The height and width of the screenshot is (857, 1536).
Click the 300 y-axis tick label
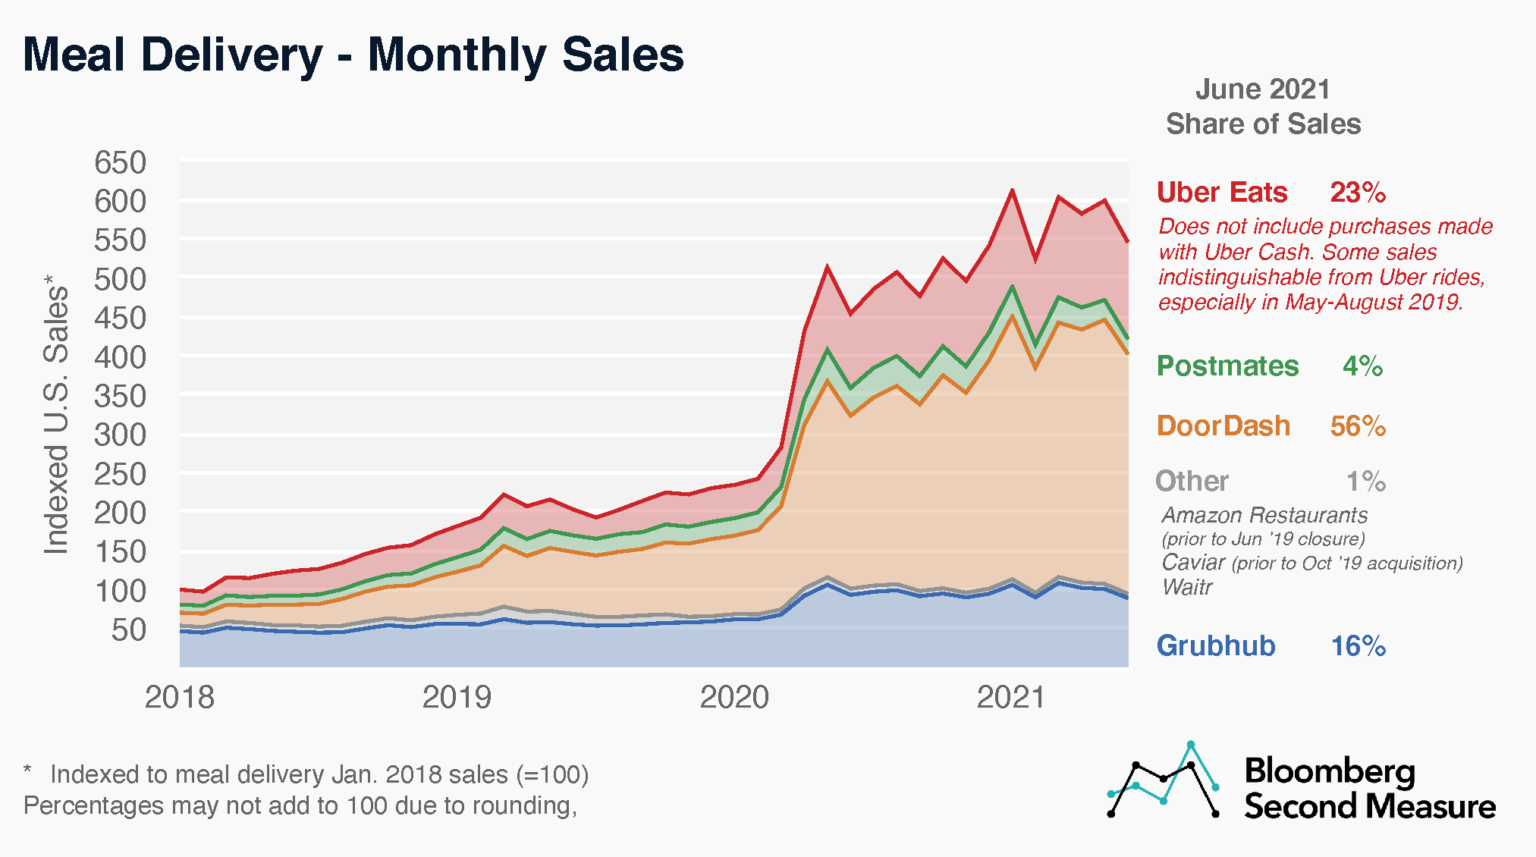[x=121, y=435]
